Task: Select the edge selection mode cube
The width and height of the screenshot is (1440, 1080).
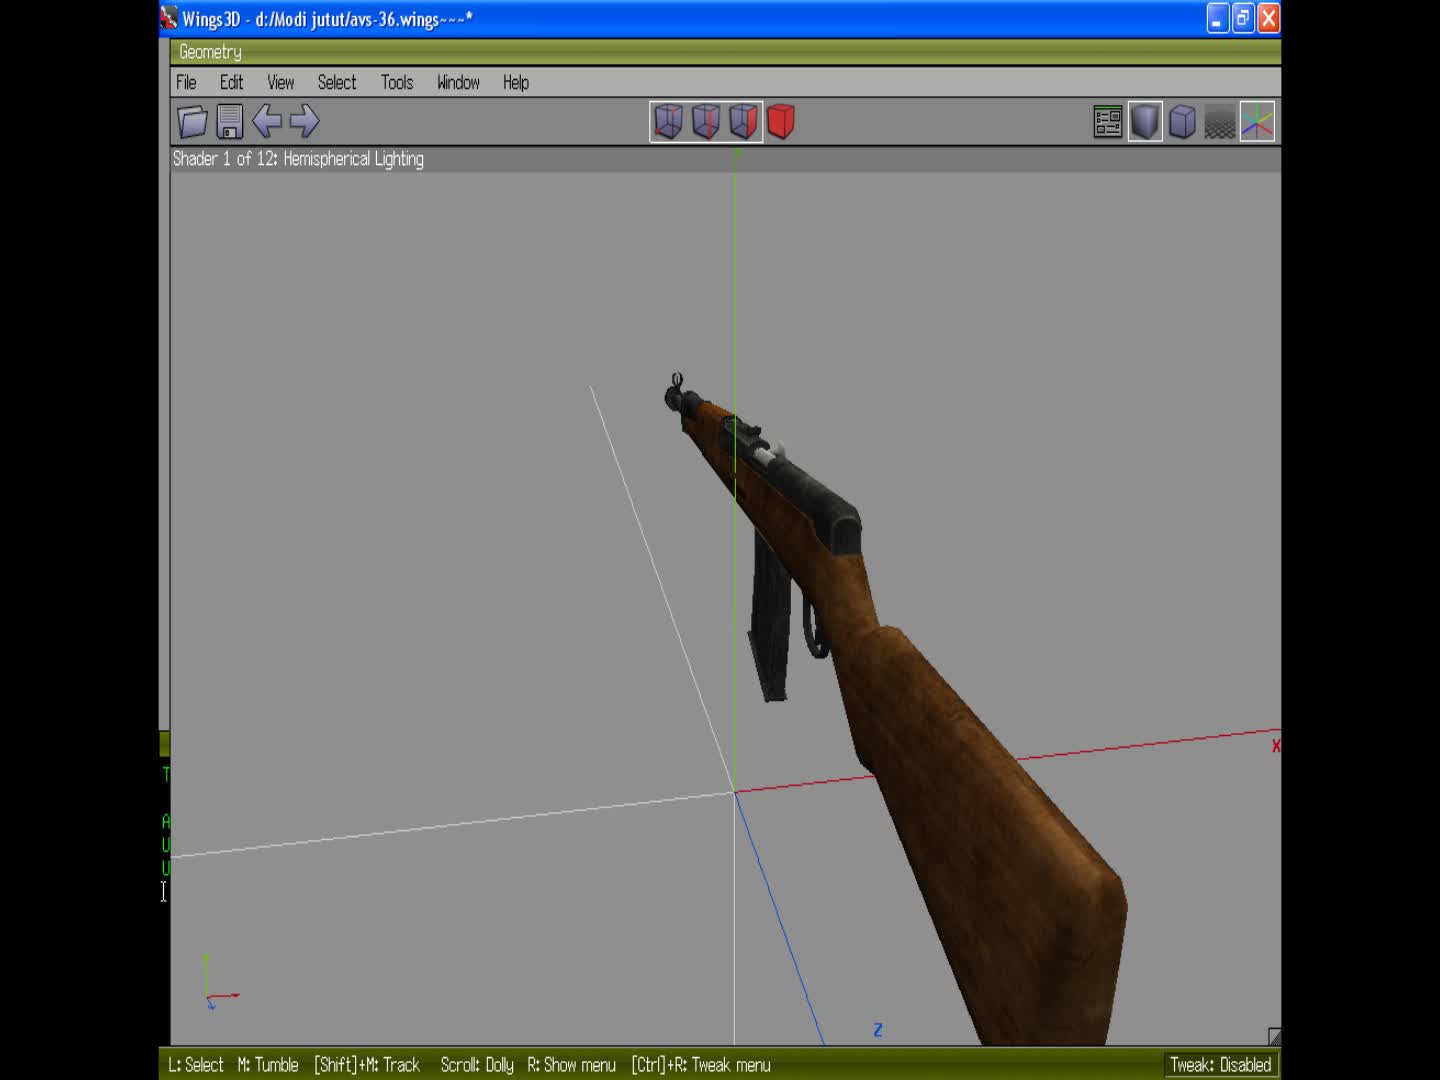Action: point(705,121)
